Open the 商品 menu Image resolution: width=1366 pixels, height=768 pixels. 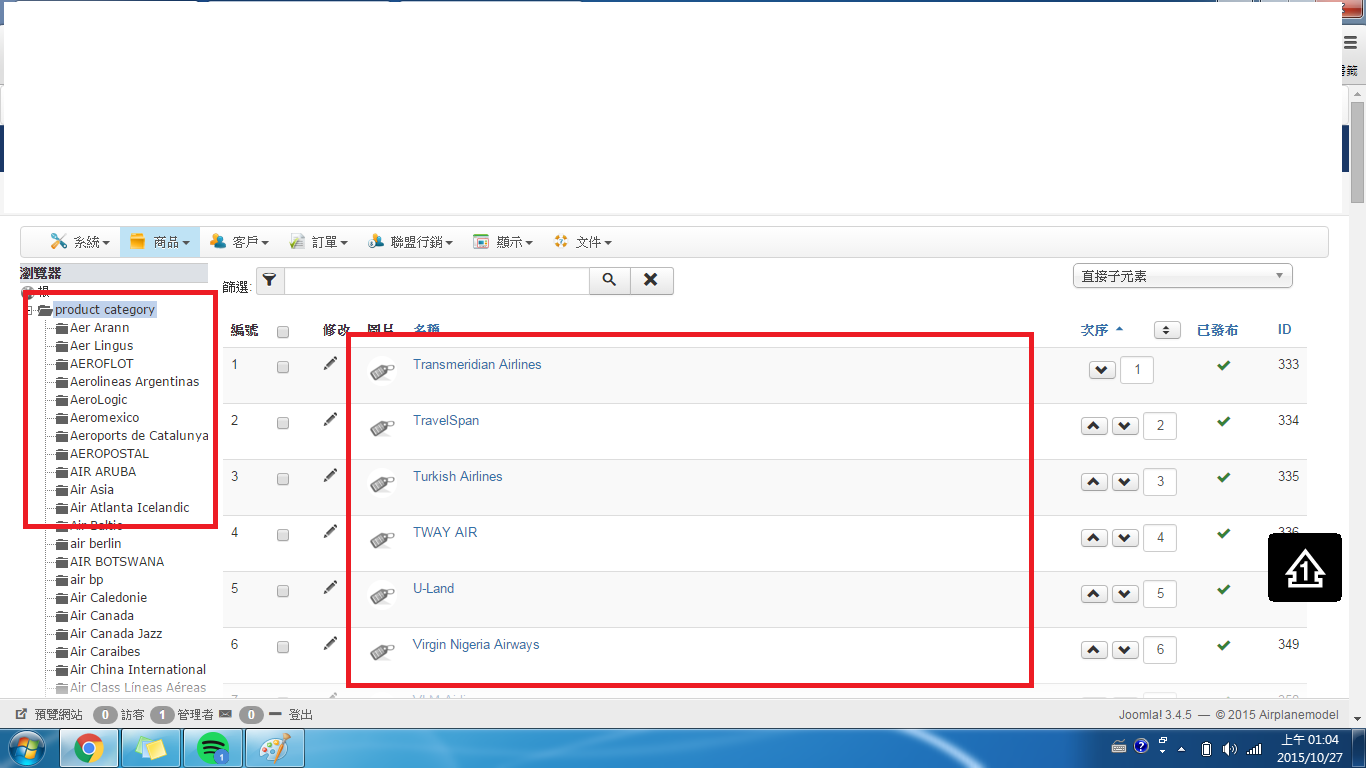coord(159,242)
